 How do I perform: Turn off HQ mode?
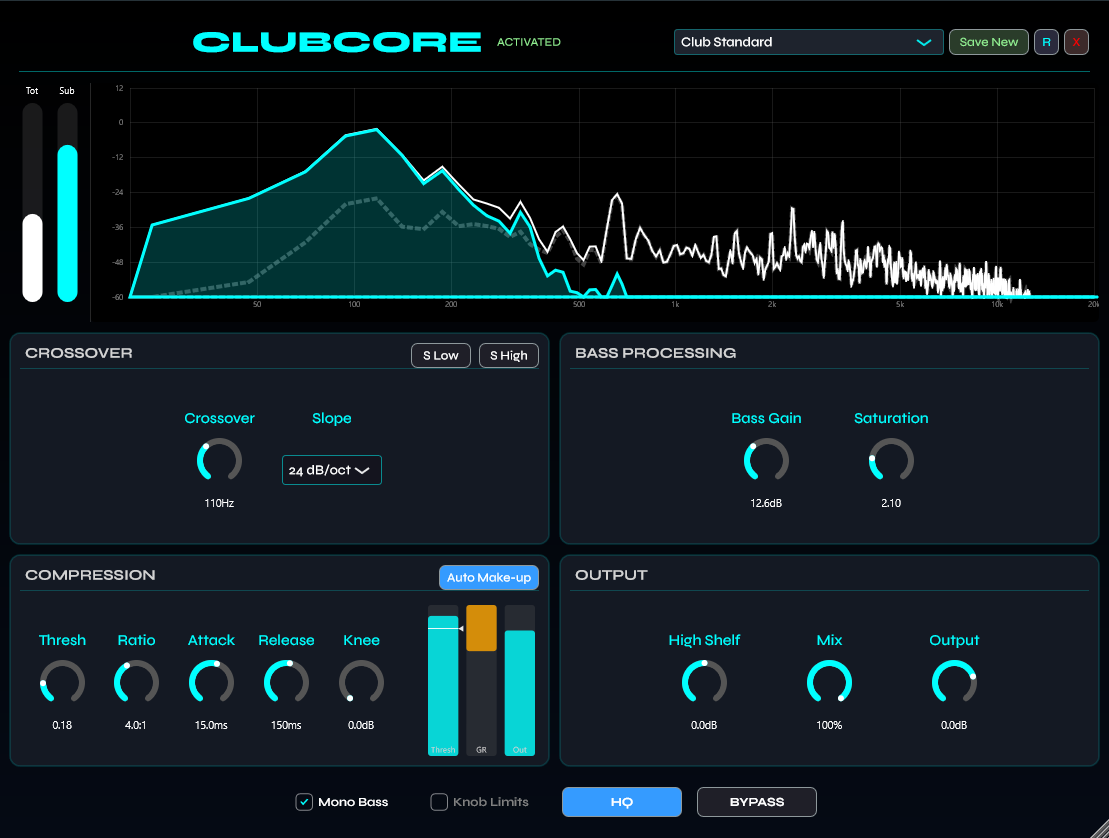621,802
